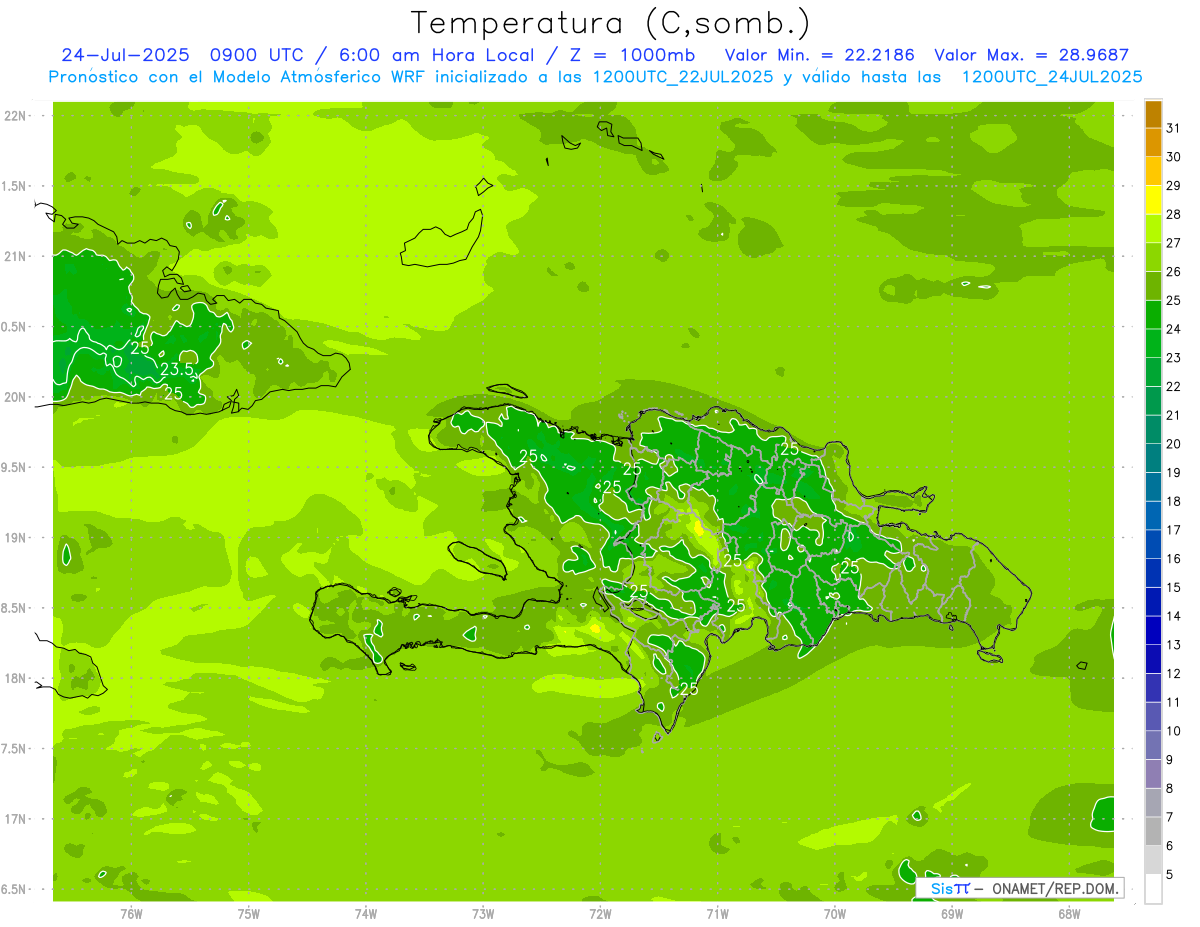The height and width of the screenshot is (927, 1200).
Task: Click the "68W" longitude label
Action: 1069,914
